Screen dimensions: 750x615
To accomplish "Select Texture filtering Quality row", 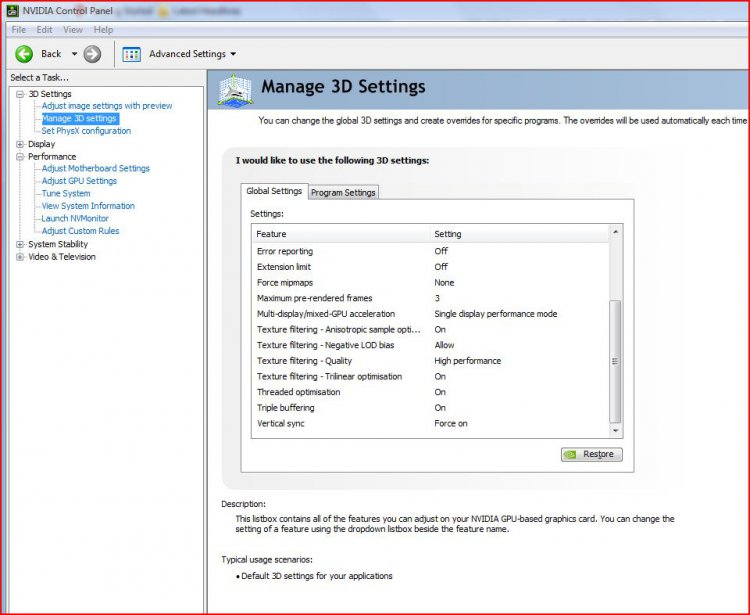I will pyautogui.click(x=430, y=361).
